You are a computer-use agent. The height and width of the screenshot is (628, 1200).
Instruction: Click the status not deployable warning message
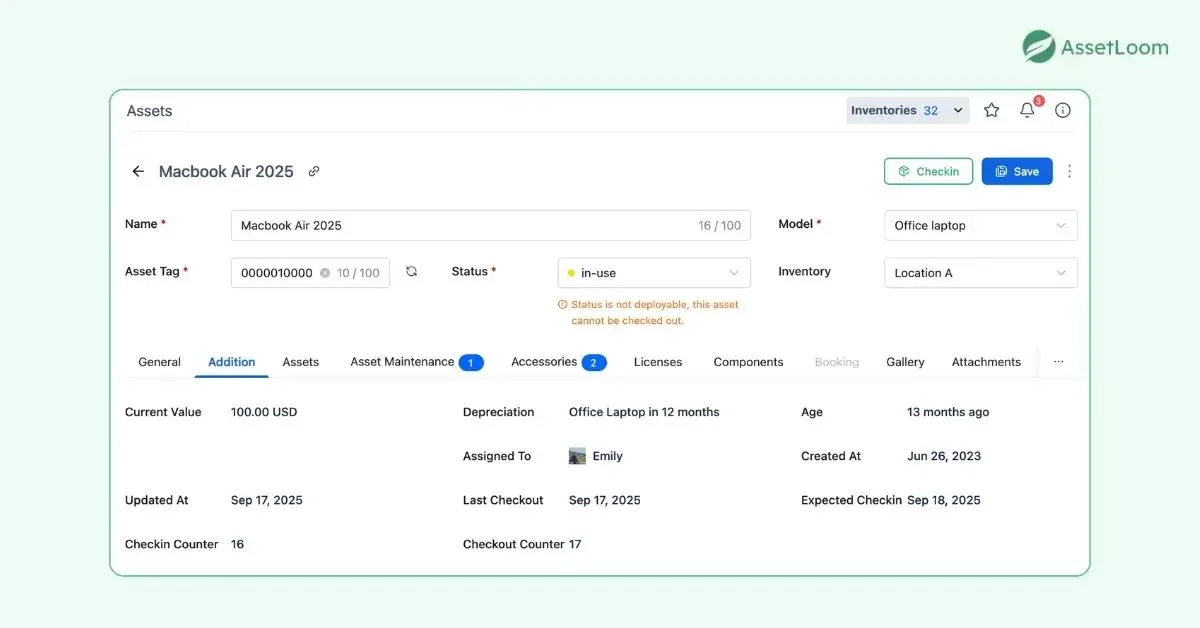[649, 312]
